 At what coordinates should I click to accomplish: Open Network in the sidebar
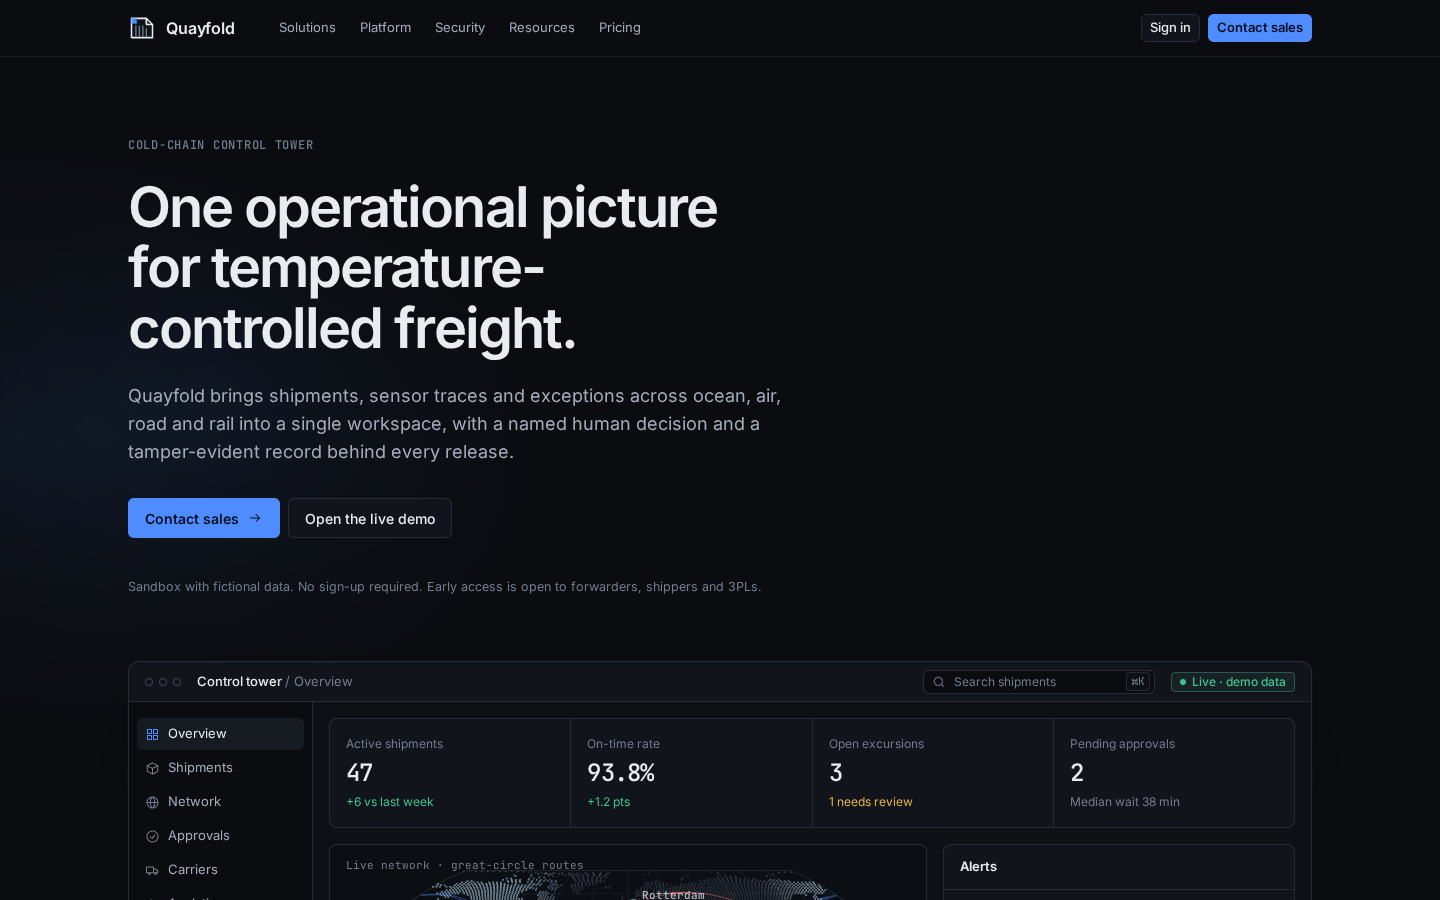tap(220, 802)
